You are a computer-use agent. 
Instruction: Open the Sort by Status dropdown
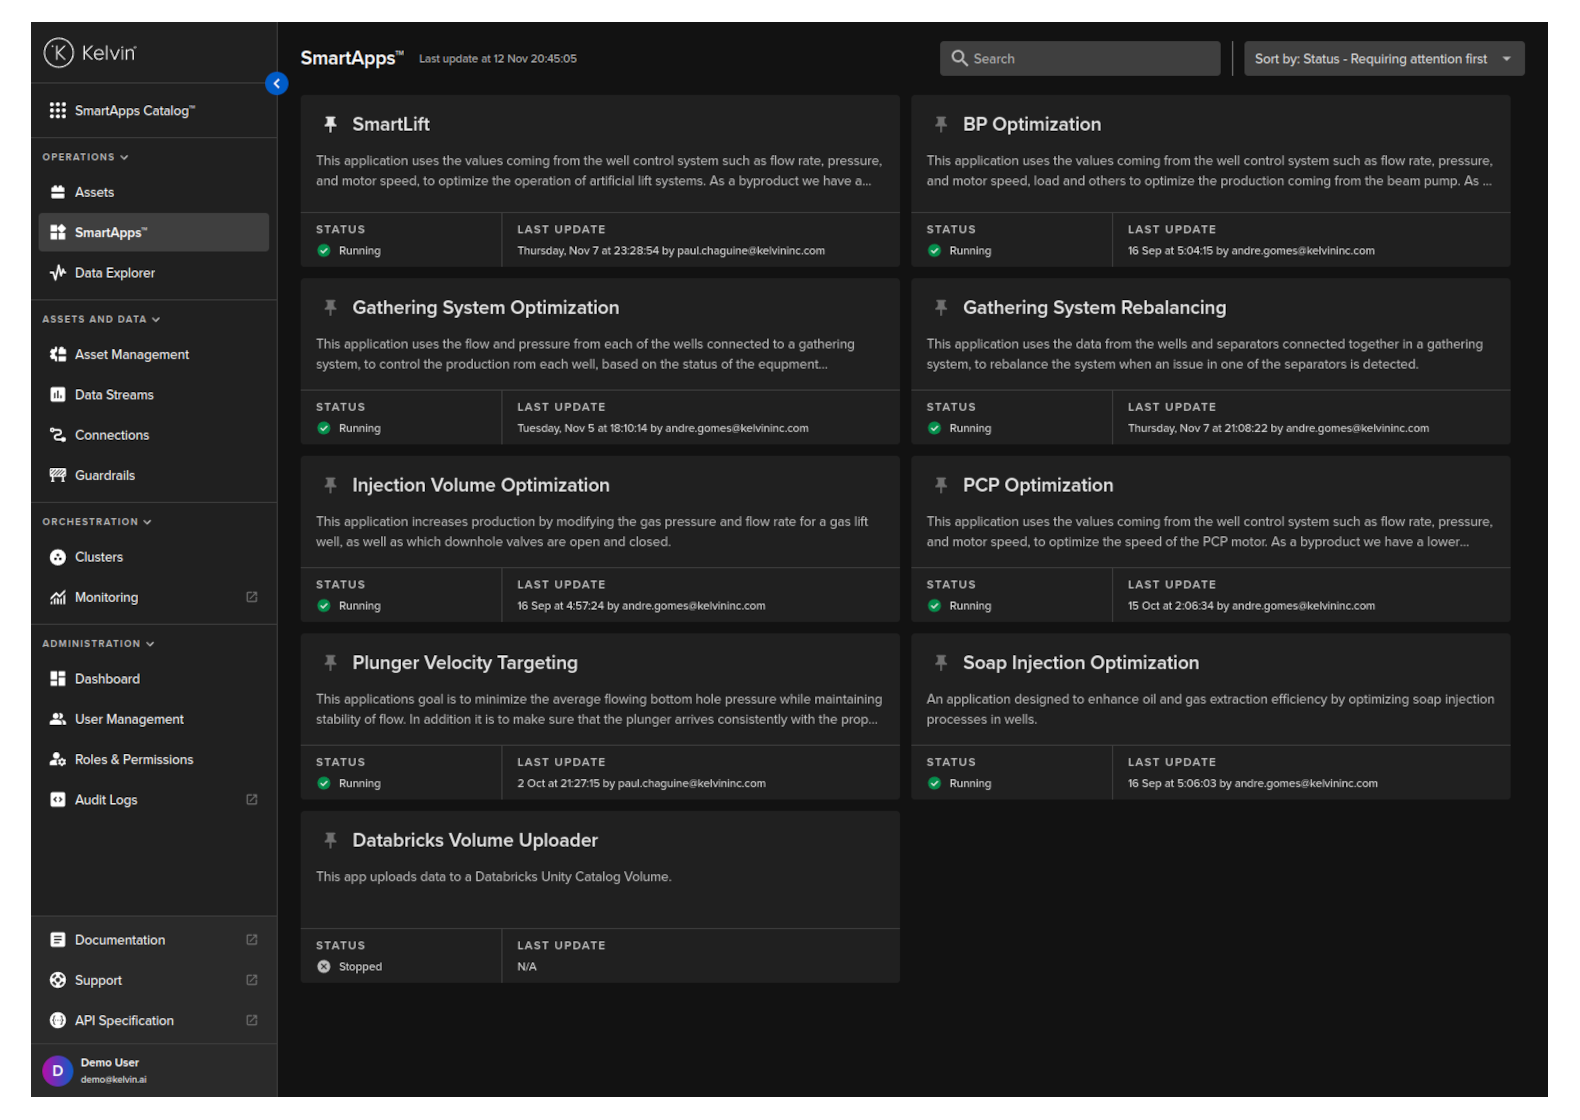[1383, 59]
